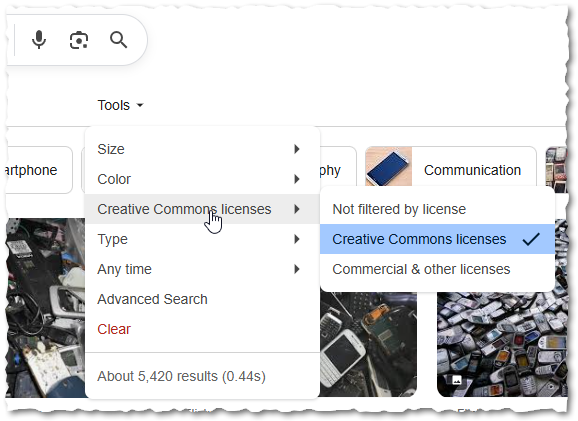Expand the Size submenu arrow
Screen dimensions: 578x421
(x=297, y=149)
